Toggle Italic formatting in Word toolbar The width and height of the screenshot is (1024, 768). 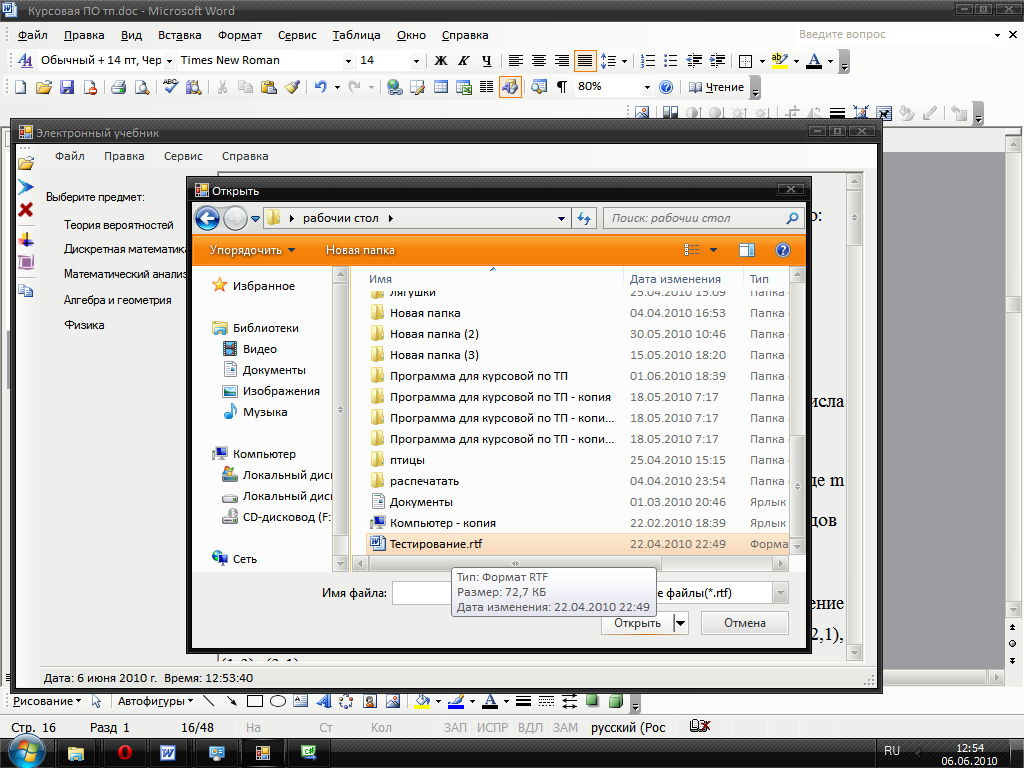point(464,61)
